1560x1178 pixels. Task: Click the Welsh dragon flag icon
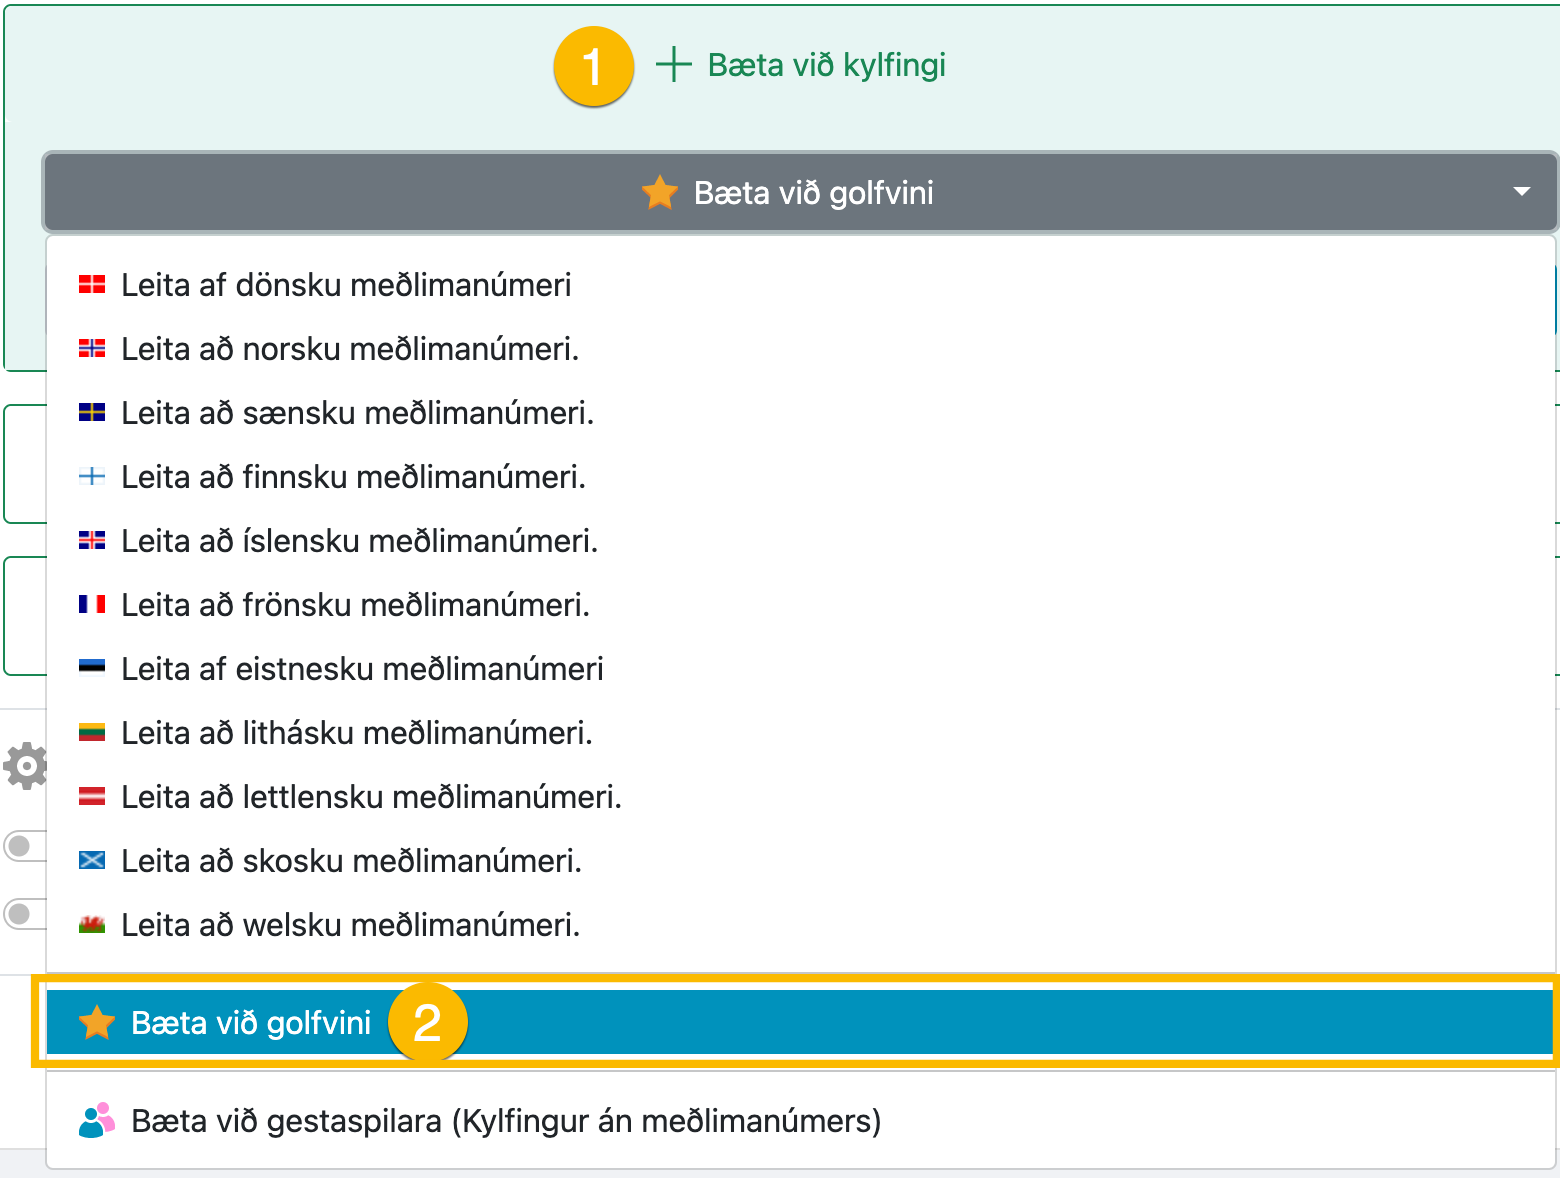point(92,925)
